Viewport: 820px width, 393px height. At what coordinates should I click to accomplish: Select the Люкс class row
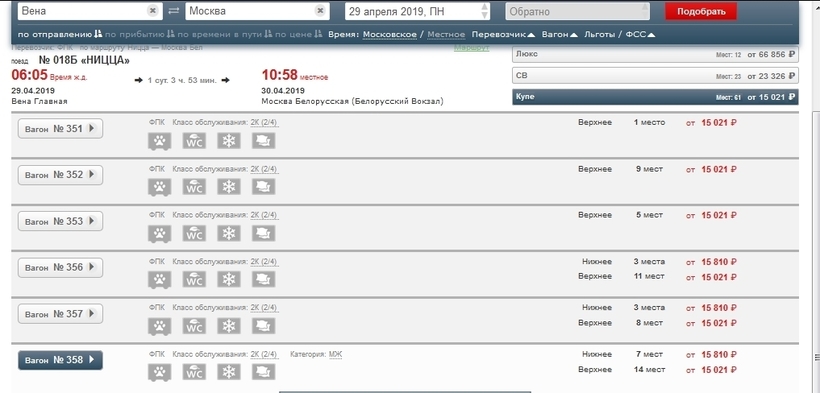coord(655,54)
